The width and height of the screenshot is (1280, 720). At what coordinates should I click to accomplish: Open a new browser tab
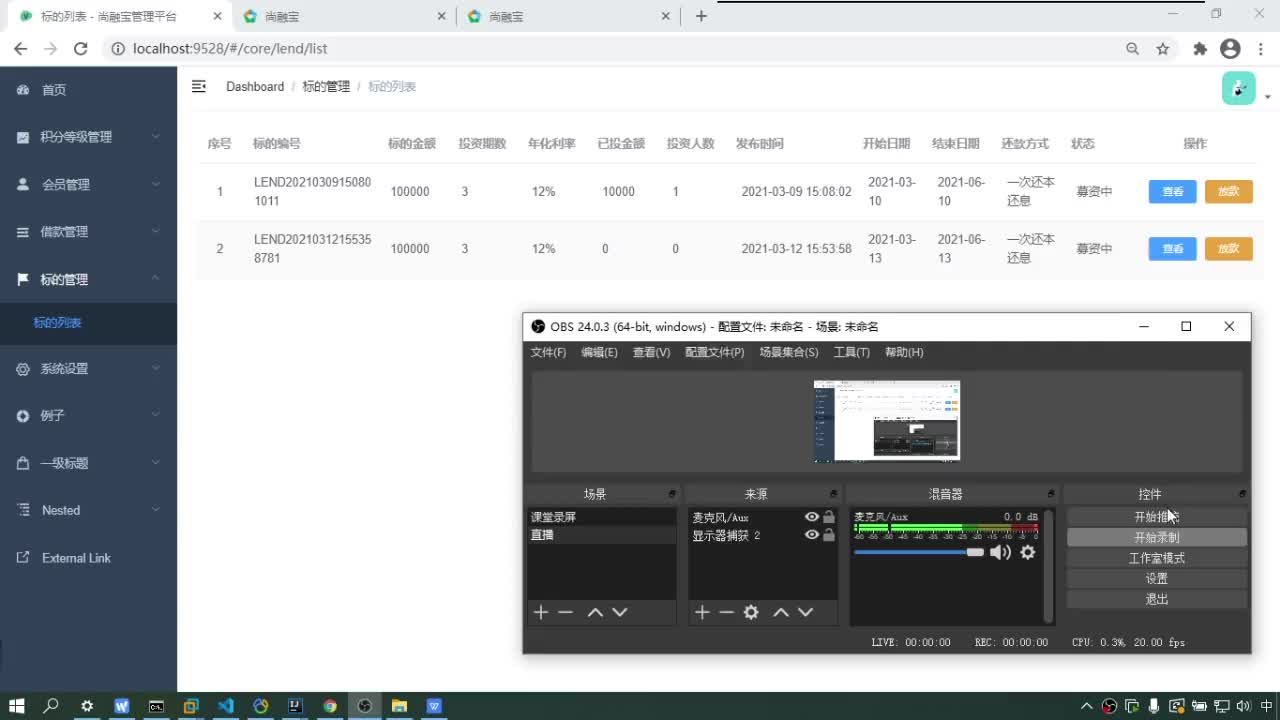pos(701,16)
